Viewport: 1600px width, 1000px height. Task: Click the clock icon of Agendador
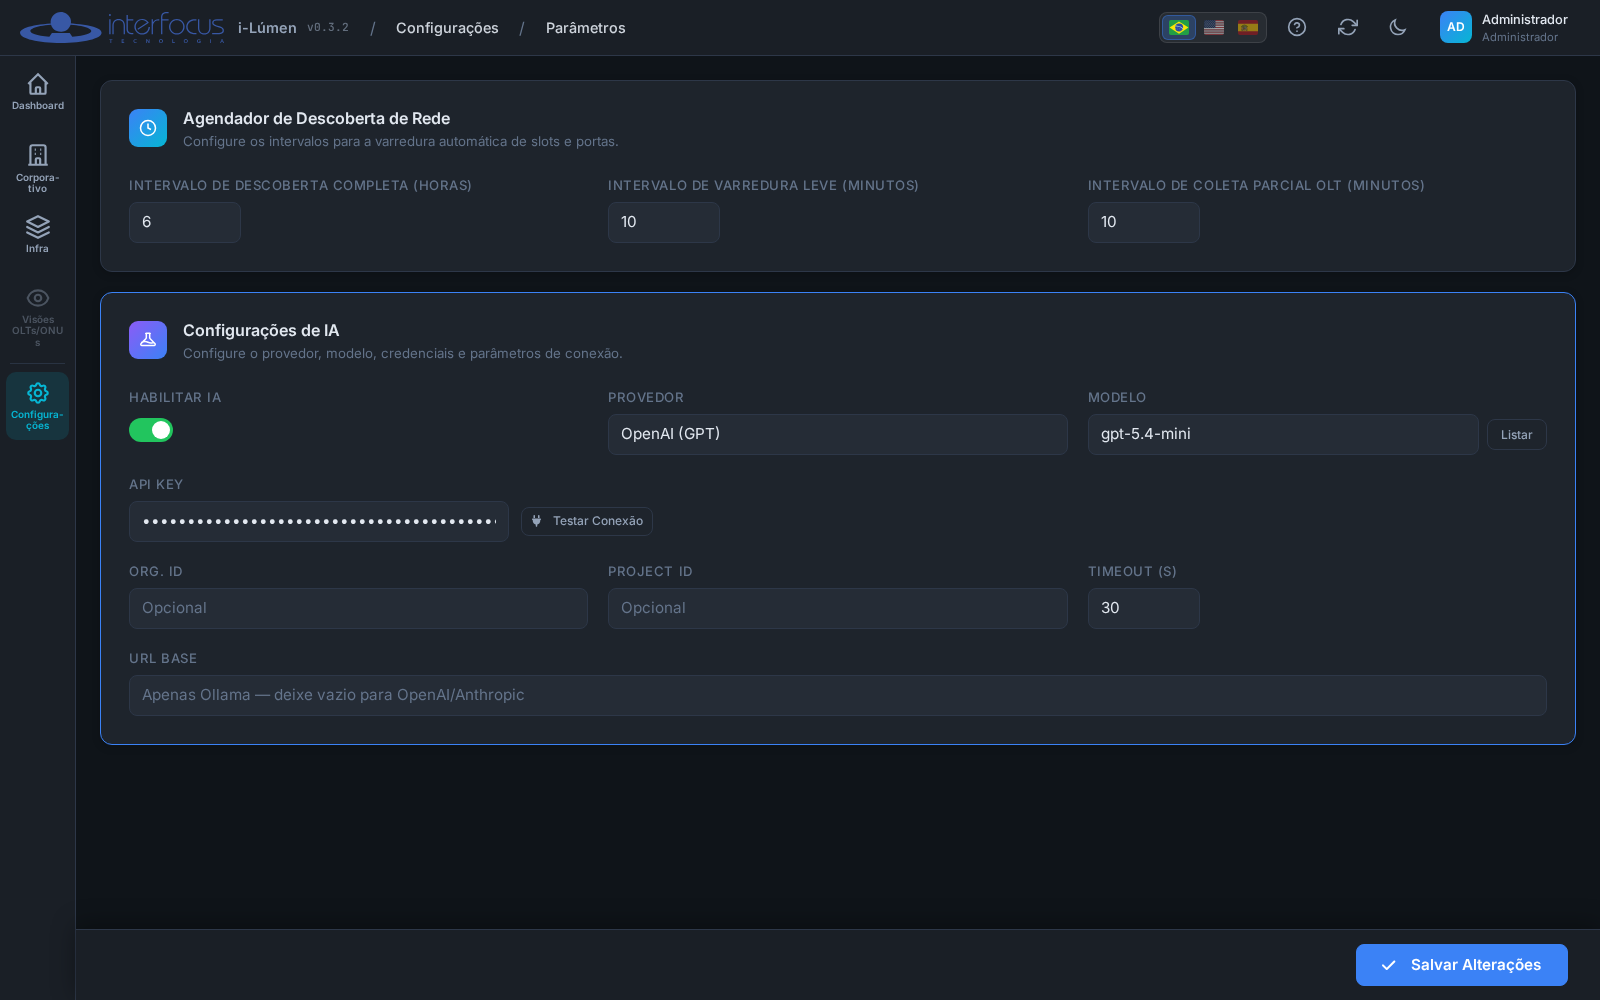[148, 128]
